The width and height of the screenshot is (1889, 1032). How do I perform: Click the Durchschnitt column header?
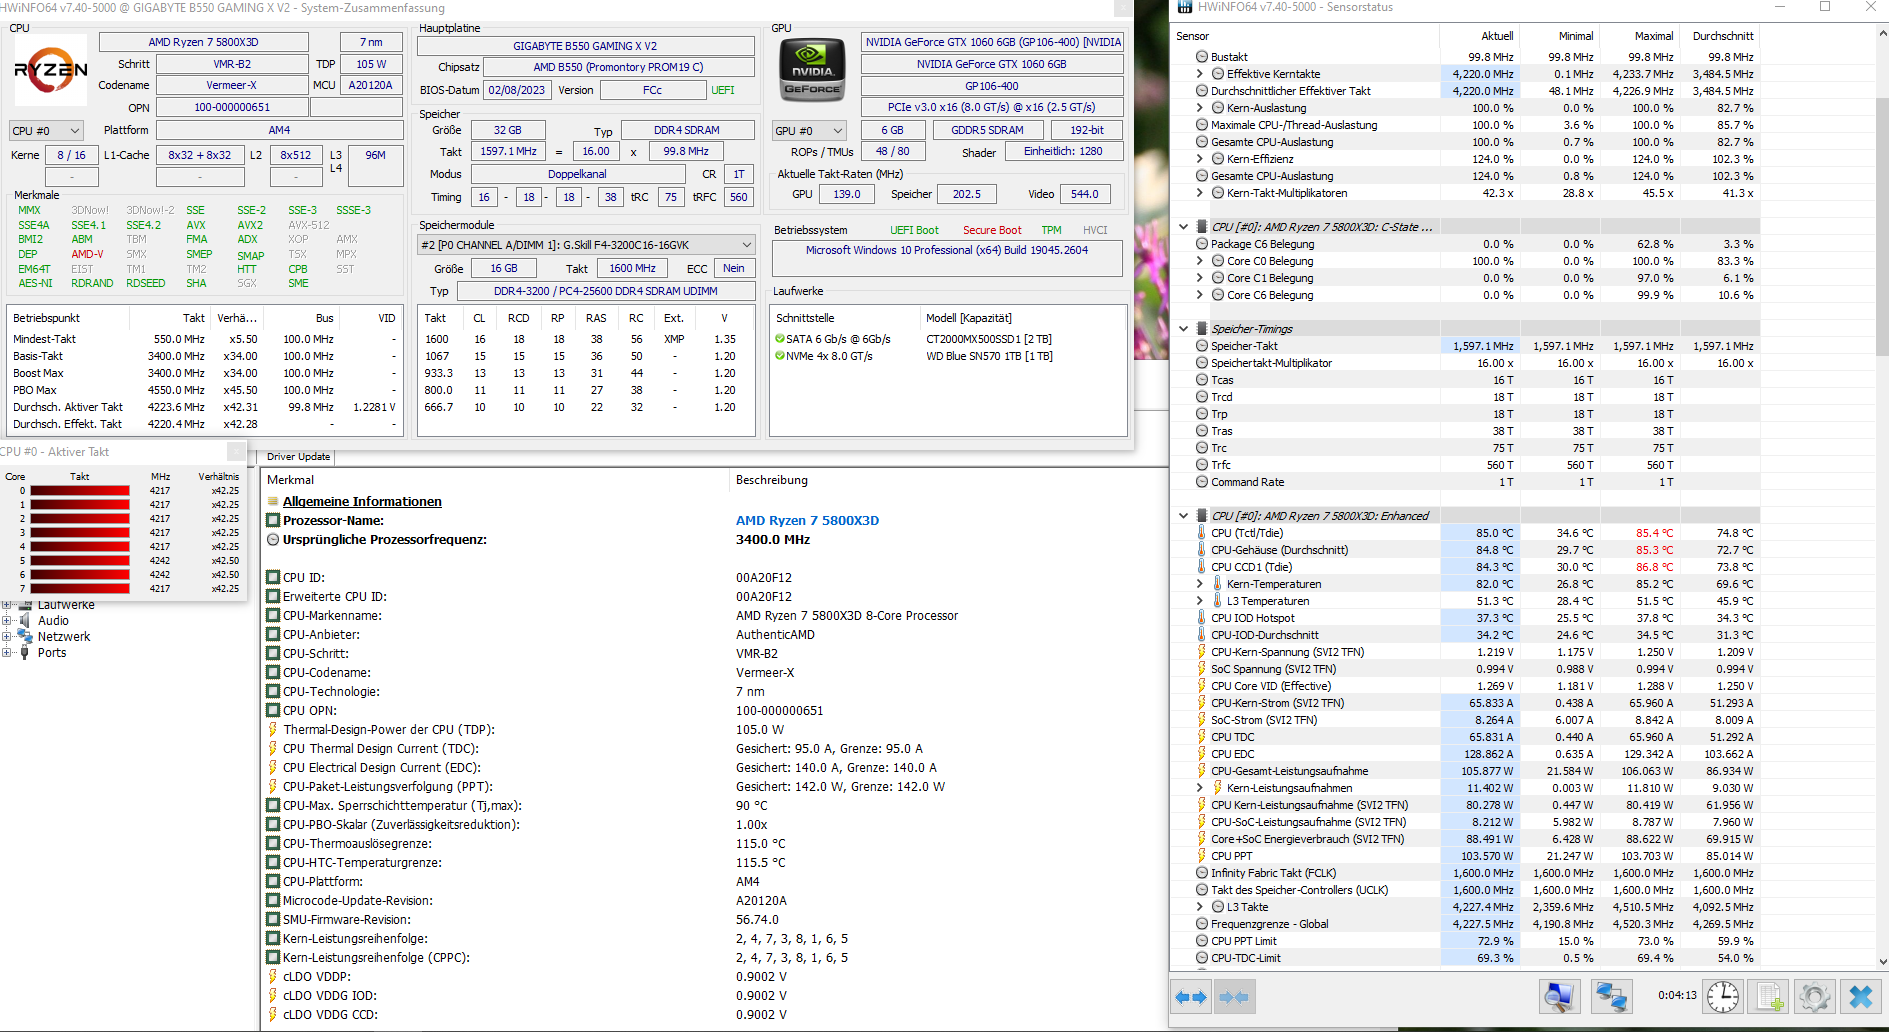1718,36
